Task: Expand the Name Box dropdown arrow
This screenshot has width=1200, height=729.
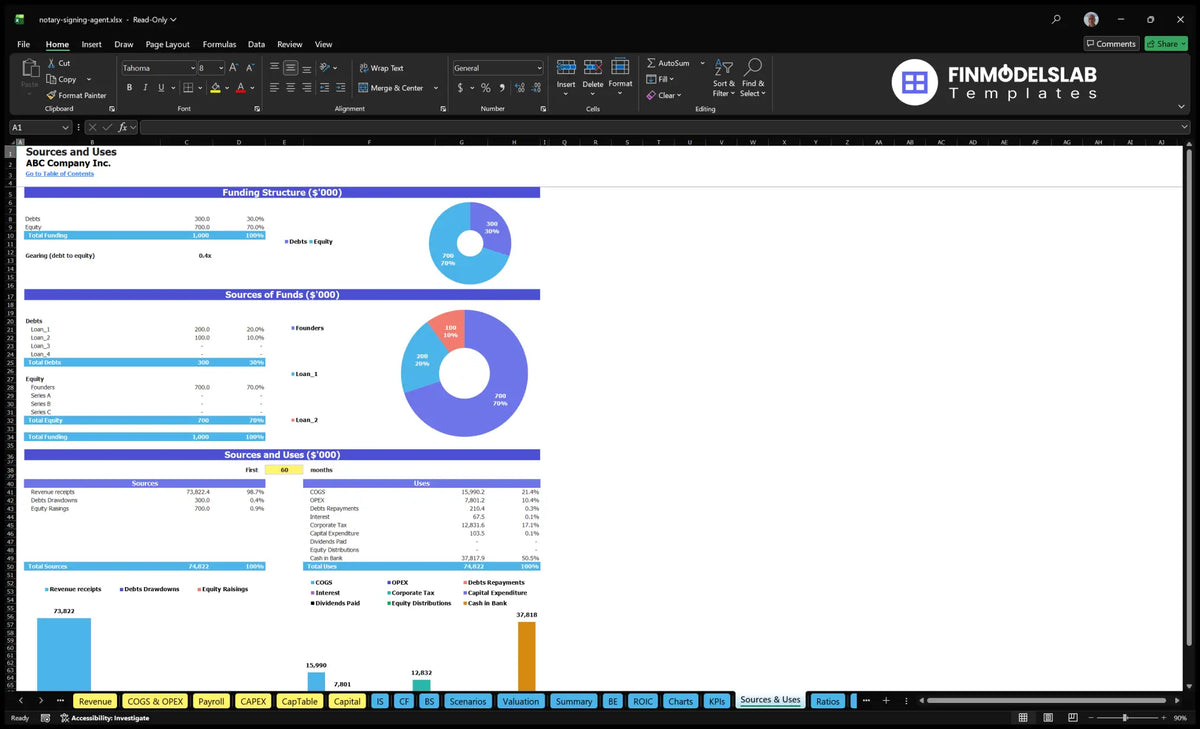Action: coord(66,127)
